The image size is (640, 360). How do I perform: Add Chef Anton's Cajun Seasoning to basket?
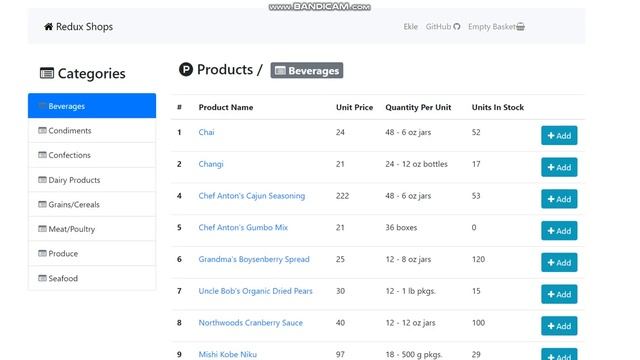click(559, 199)
